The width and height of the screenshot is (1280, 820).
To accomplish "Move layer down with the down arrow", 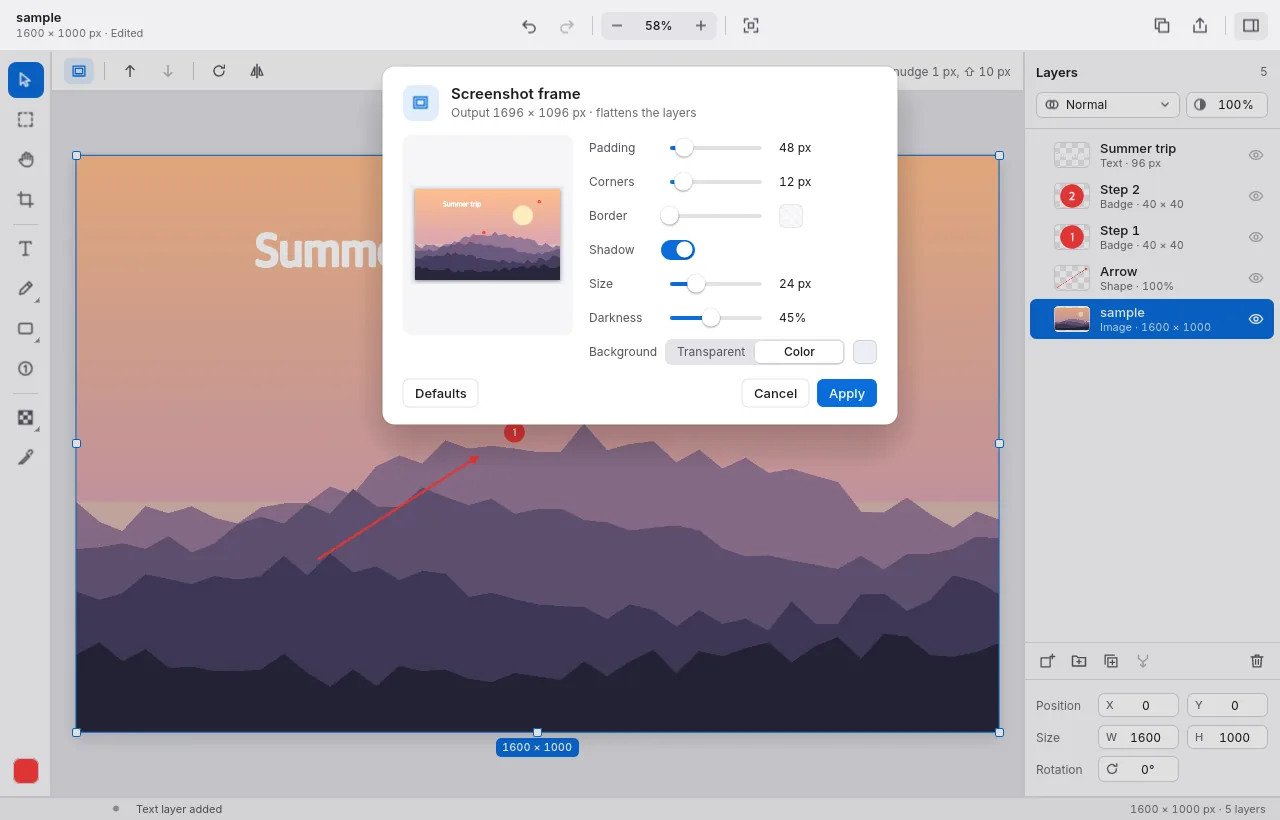I will [x=168, y=71].
